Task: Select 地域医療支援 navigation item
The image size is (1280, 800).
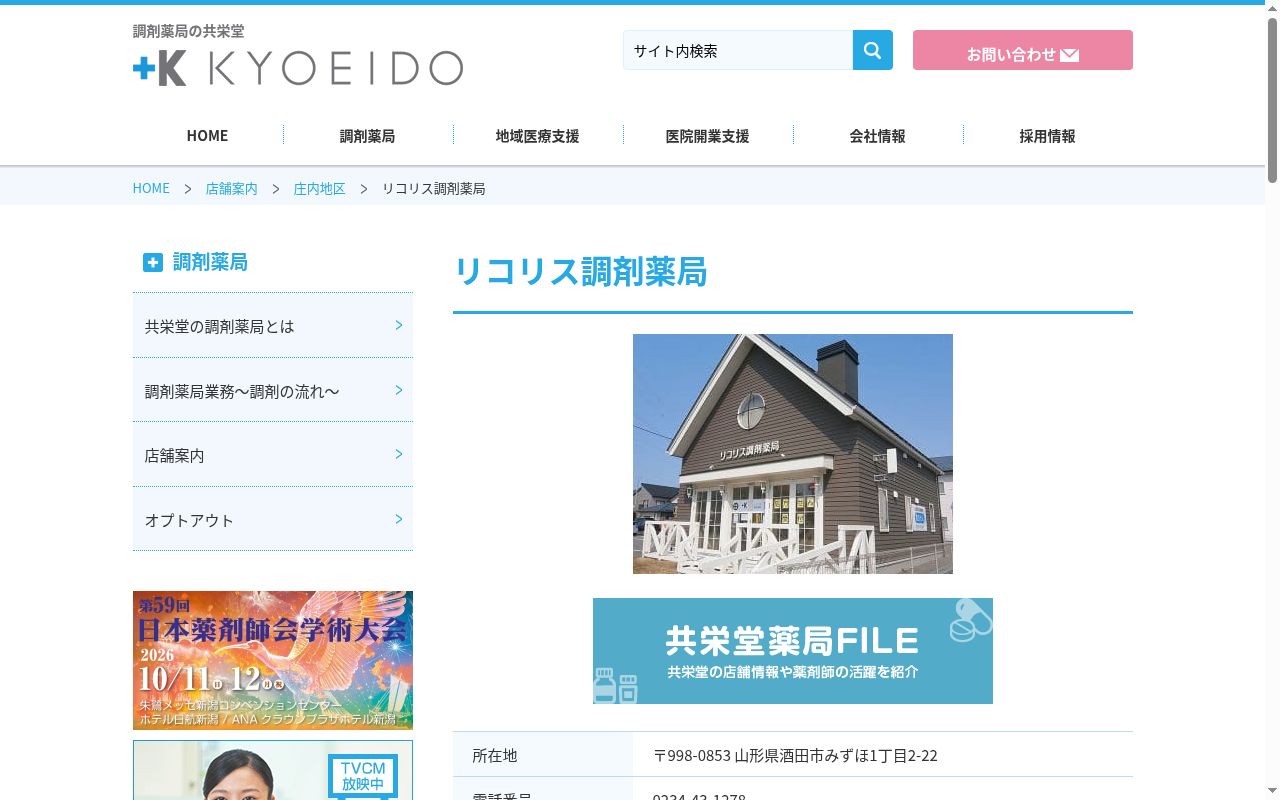Action: [x=537, y=135]
